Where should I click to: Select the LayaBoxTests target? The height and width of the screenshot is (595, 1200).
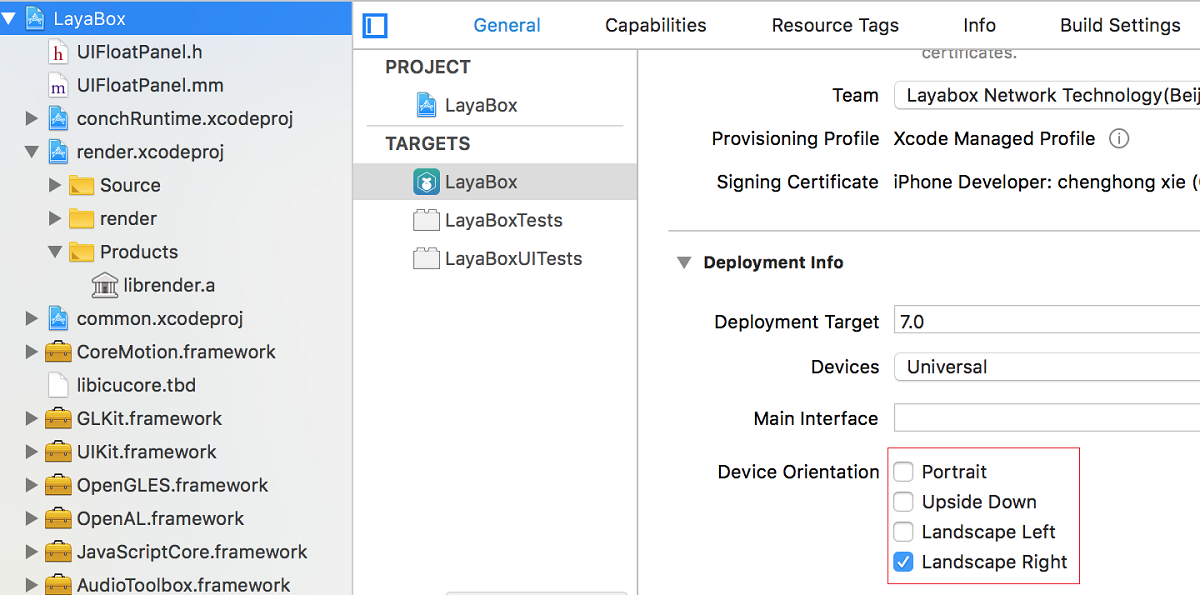coord(503,220)
